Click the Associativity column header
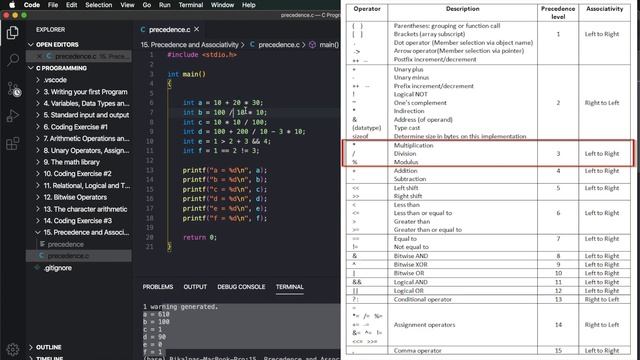Screen dimensions: 640x360 (604, 9)
